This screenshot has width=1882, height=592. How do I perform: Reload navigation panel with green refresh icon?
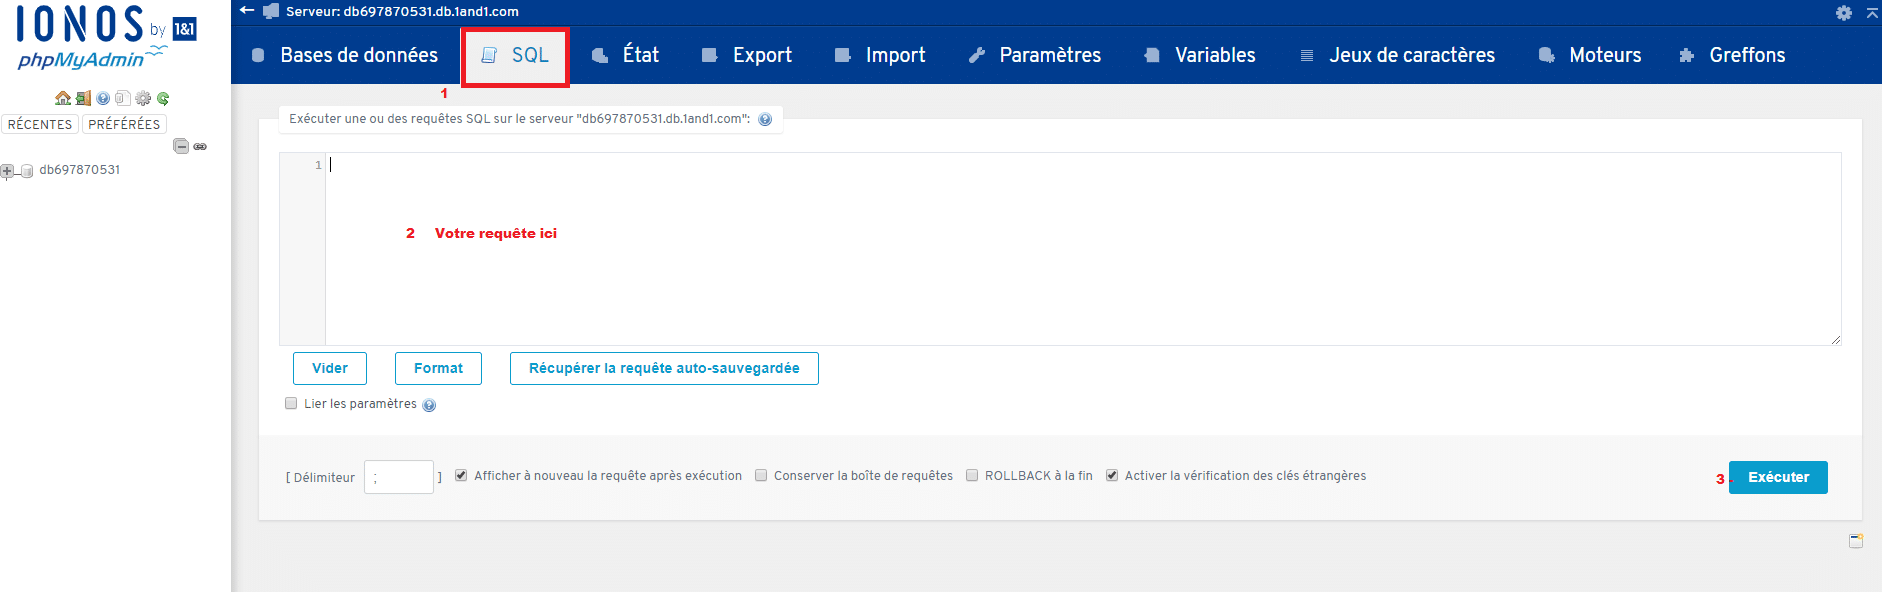(163, 98)
